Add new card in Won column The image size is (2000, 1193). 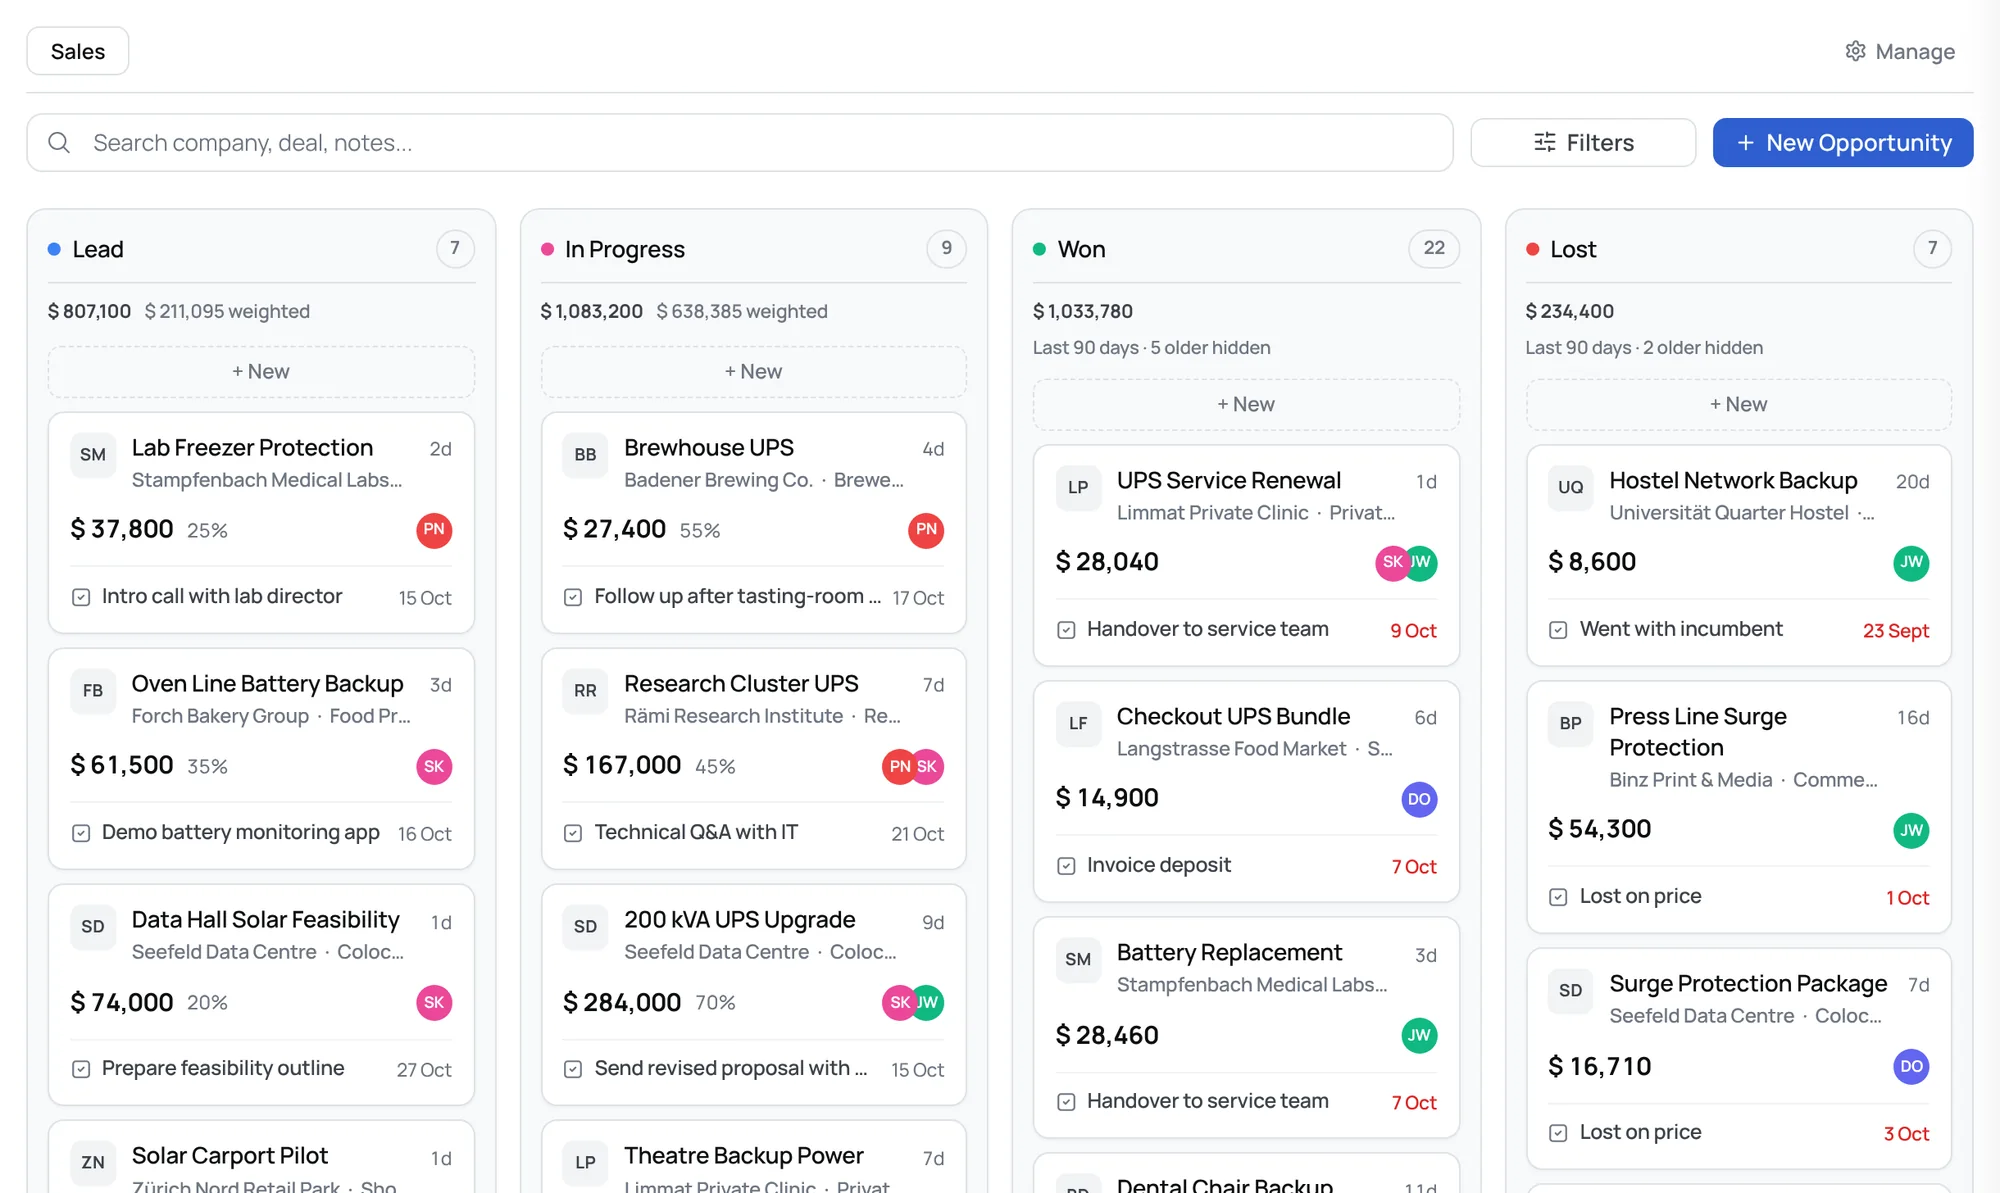1246,405
